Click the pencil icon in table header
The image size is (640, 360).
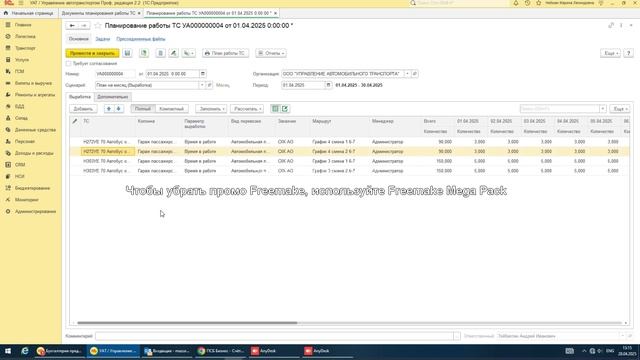click(75, 121)
